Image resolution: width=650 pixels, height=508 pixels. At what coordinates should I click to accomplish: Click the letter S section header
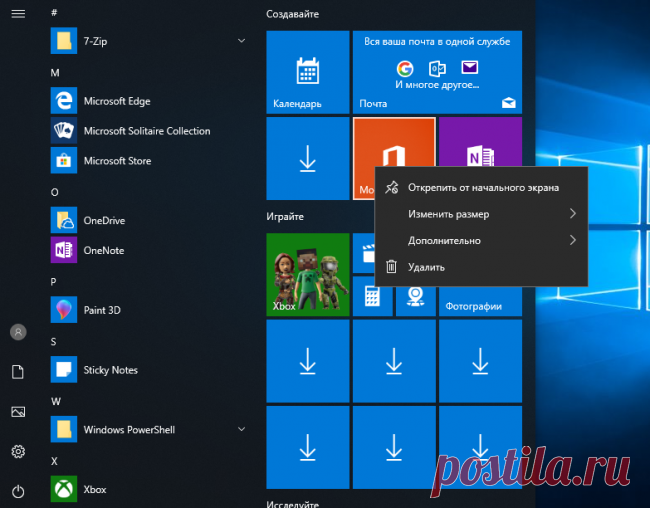coord(53,342)
